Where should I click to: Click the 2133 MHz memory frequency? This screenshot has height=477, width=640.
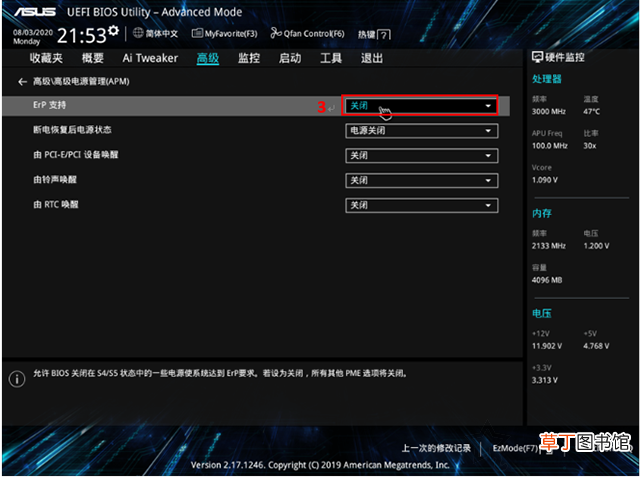click(x=549, y=246)
